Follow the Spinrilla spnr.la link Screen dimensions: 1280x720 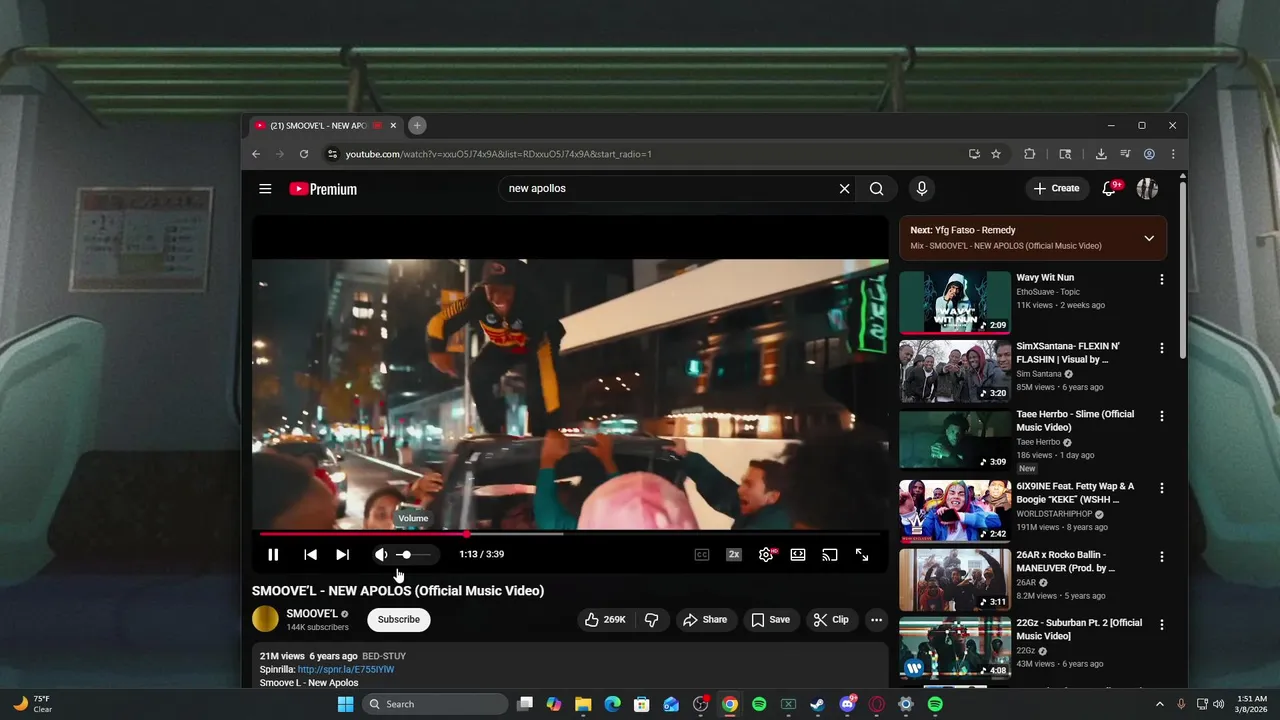(x=346, y=670)
